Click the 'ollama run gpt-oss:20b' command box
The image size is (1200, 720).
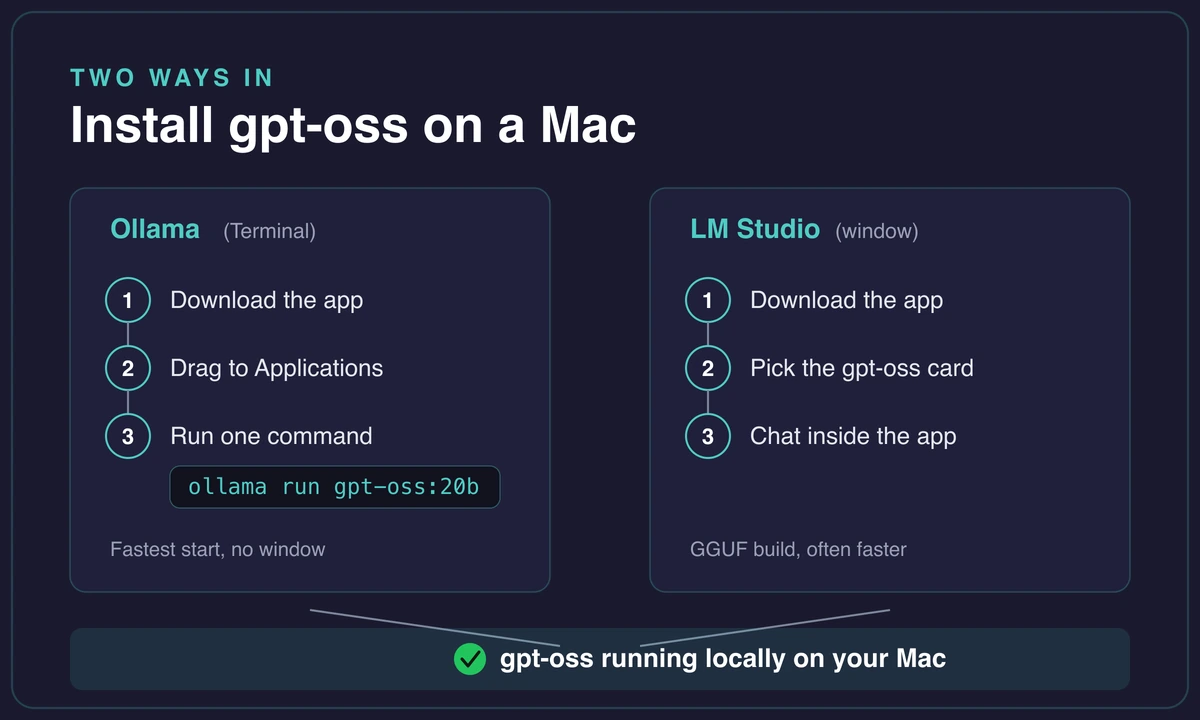[335, 487]
